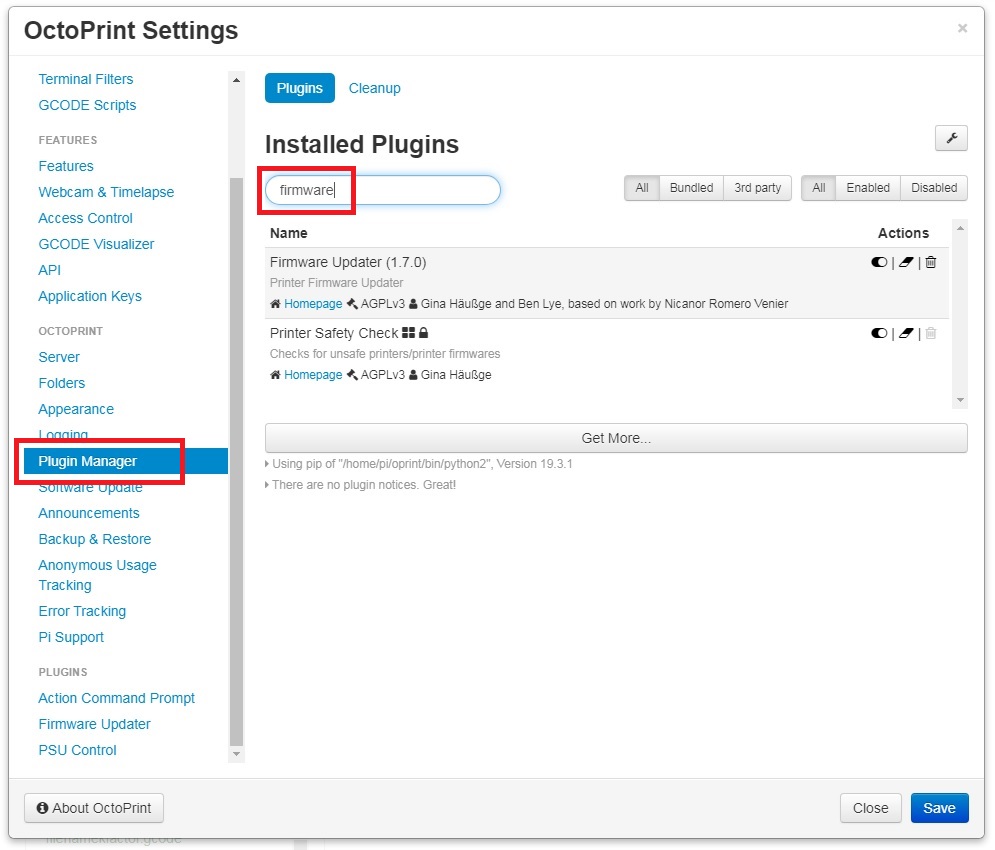Switch to the Plugins tab
The height and width of the screenshot is (850, 995).
click(x=300, y=88)
